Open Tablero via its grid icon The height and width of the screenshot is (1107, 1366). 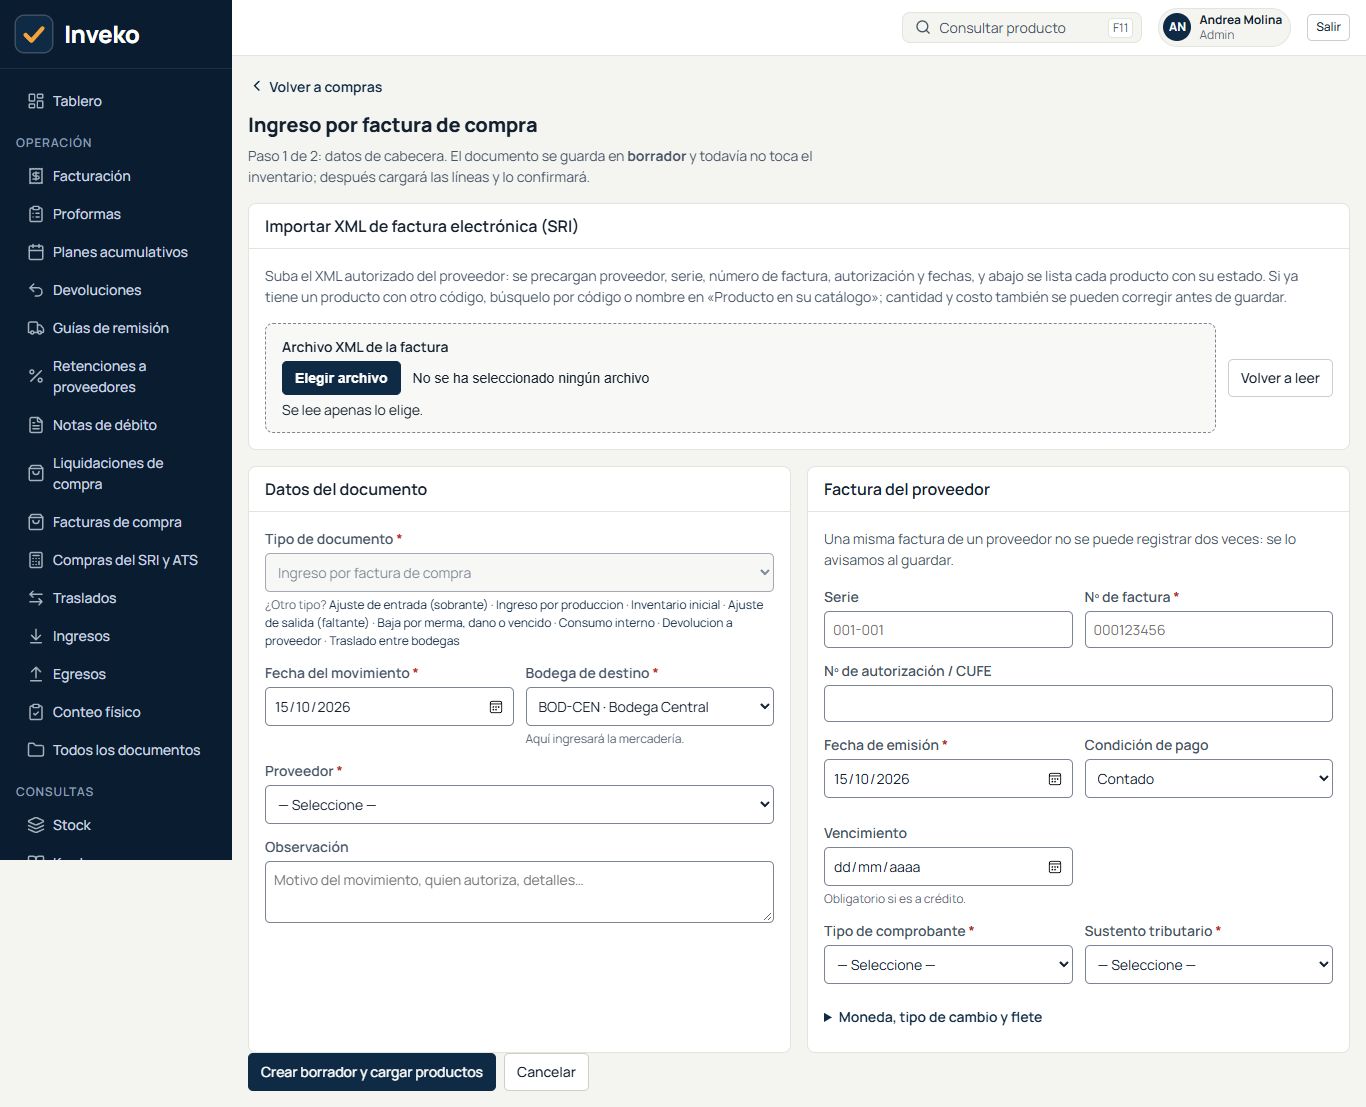pos(36,101)
